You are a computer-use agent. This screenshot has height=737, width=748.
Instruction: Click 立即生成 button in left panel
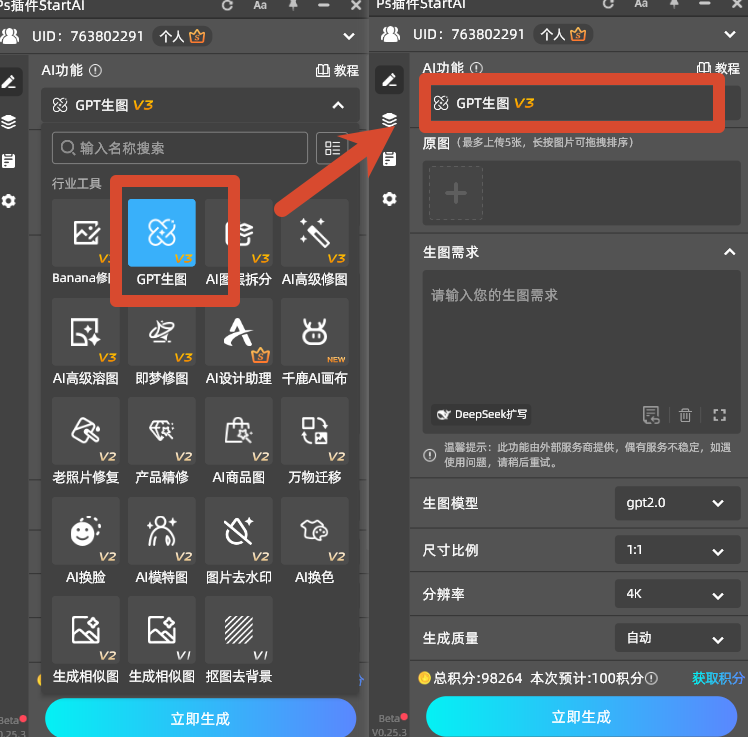tap(200, 718)
